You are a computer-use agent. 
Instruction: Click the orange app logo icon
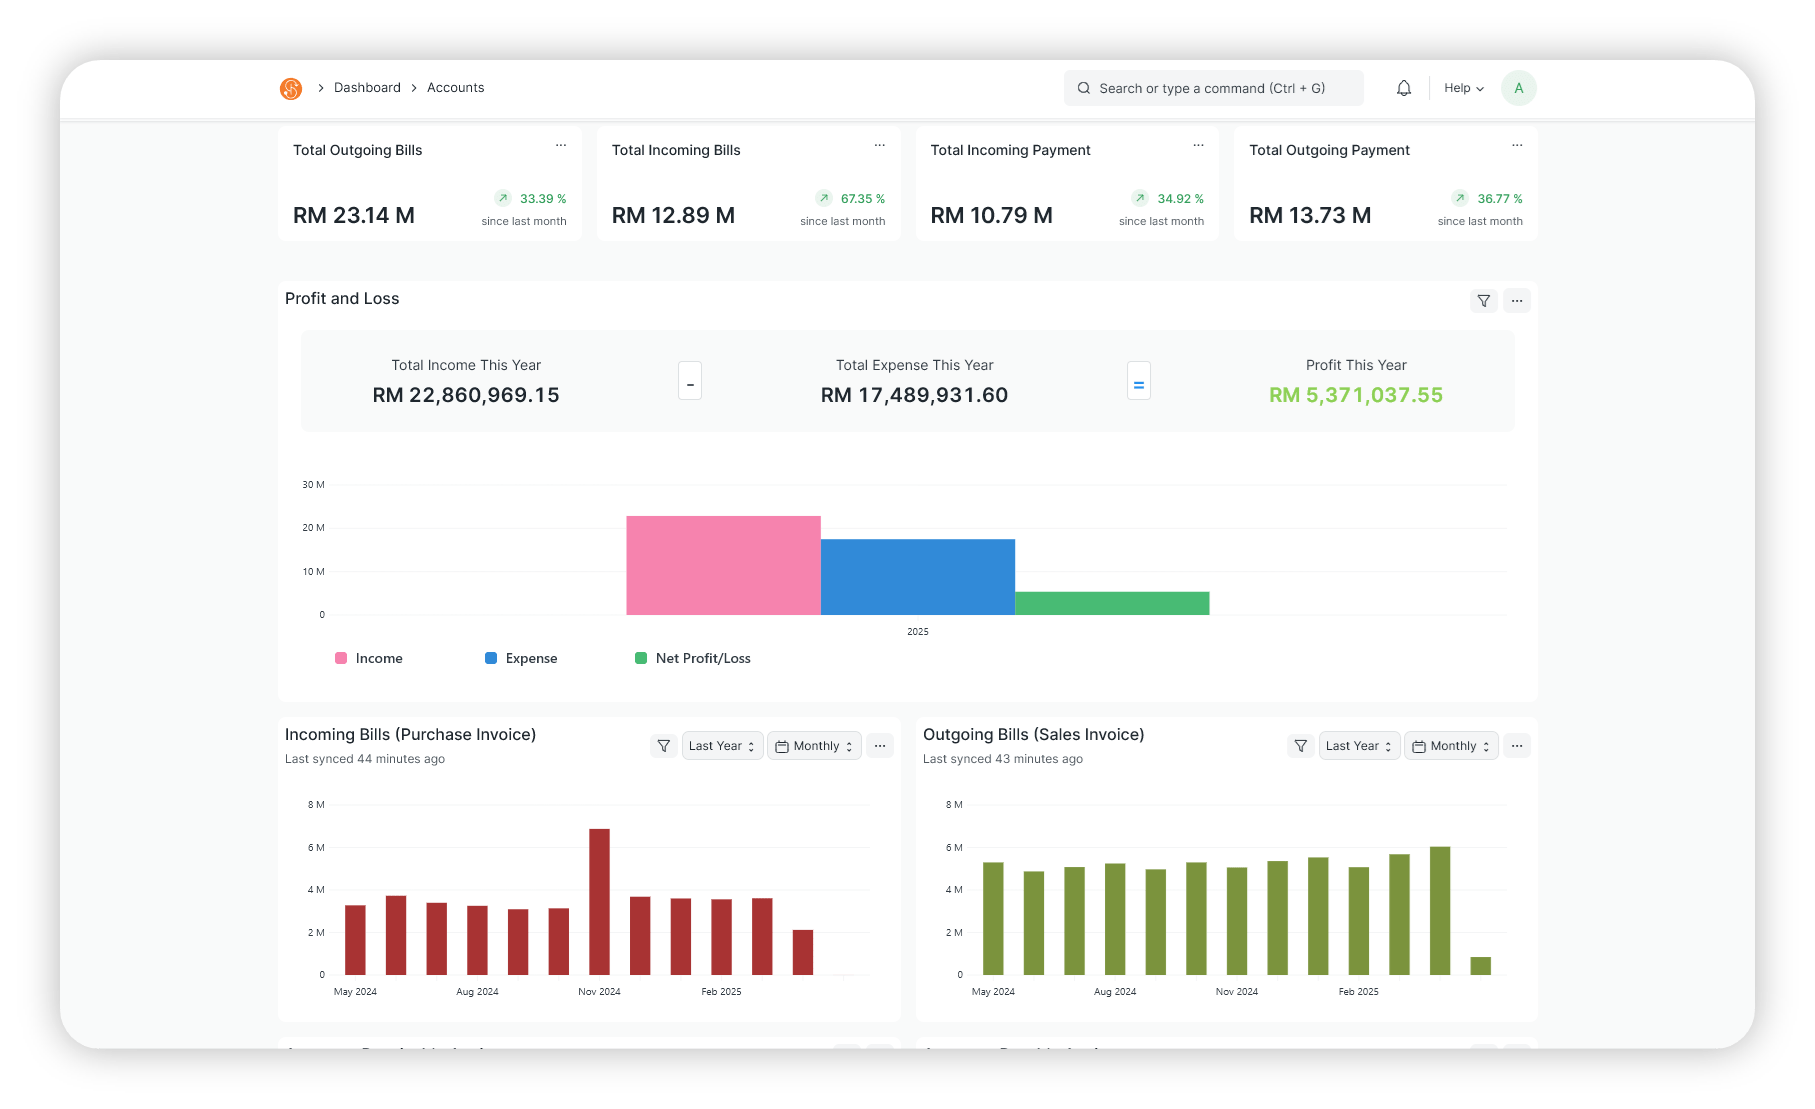(291, 89)
